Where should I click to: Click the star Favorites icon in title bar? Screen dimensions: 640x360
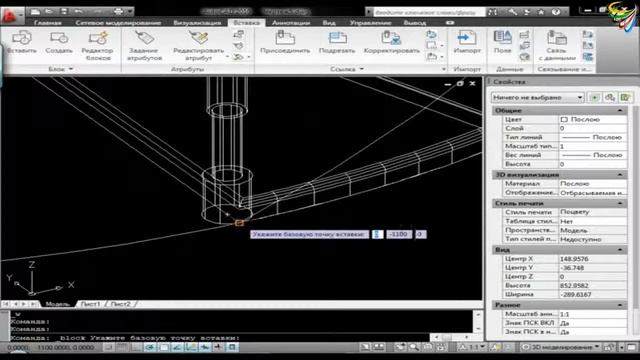pyautogui.click(x=541, y=12)
